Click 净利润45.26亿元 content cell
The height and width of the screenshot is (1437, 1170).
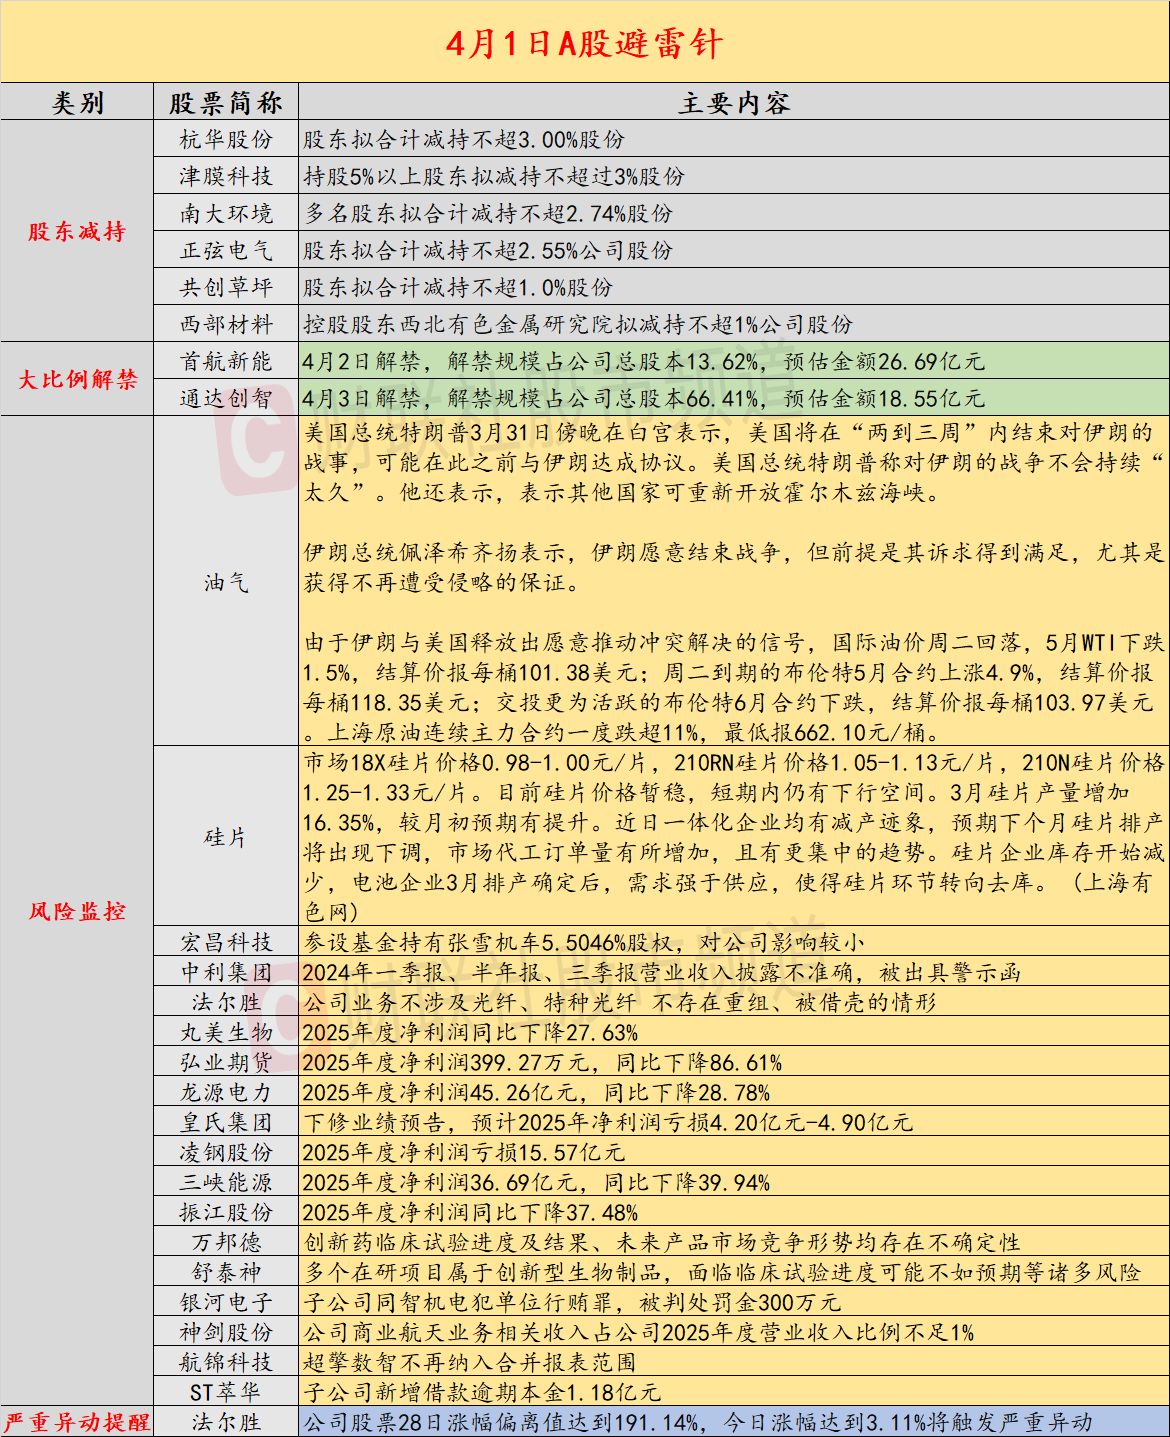(x=734, y=1092)
